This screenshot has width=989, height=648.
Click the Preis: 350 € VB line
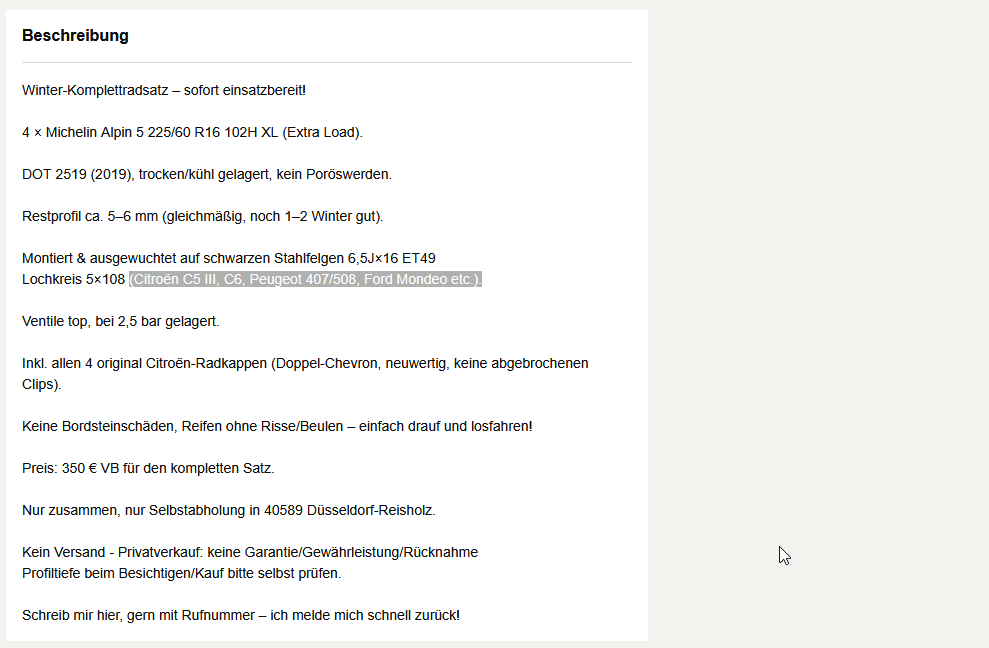(x=148, y=468)
